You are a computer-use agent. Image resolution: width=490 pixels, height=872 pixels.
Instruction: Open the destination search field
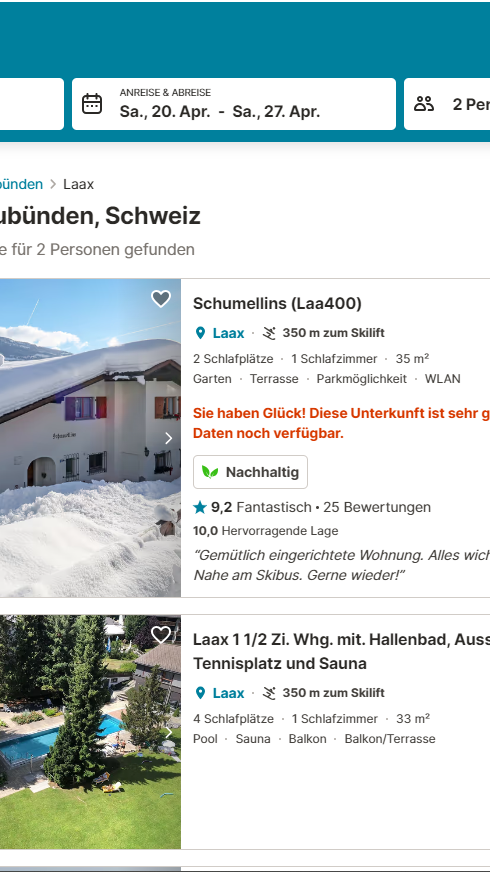[32, 104]
